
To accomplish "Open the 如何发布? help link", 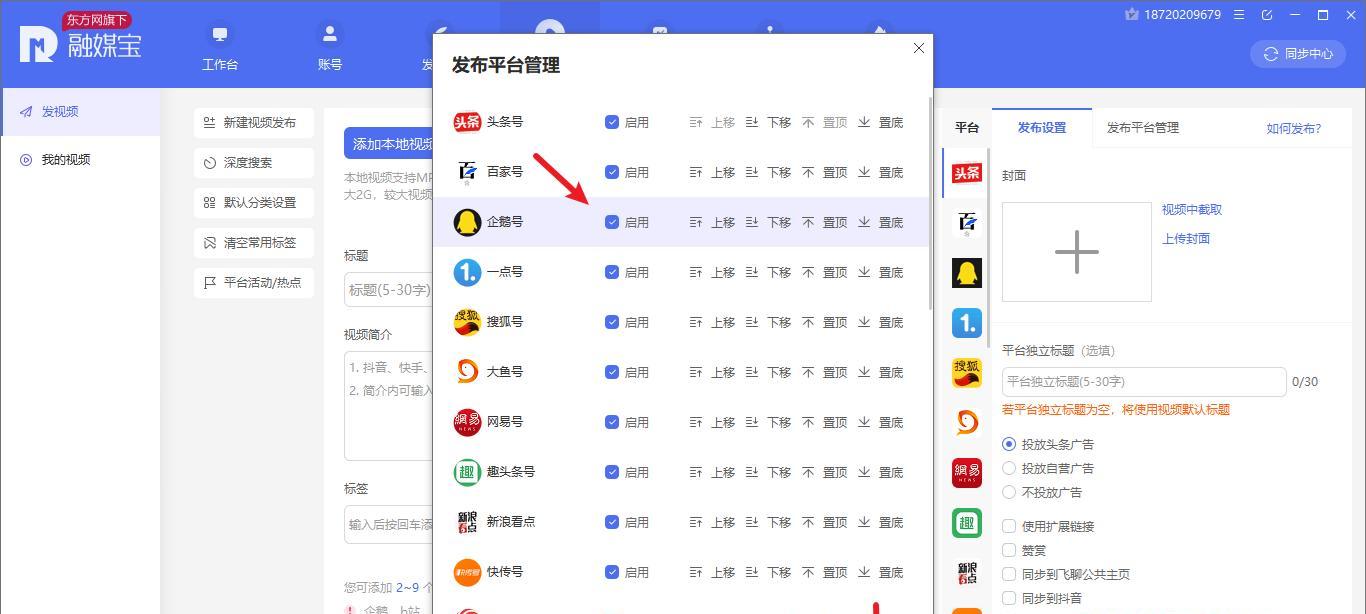I will tap(1294, 128).
